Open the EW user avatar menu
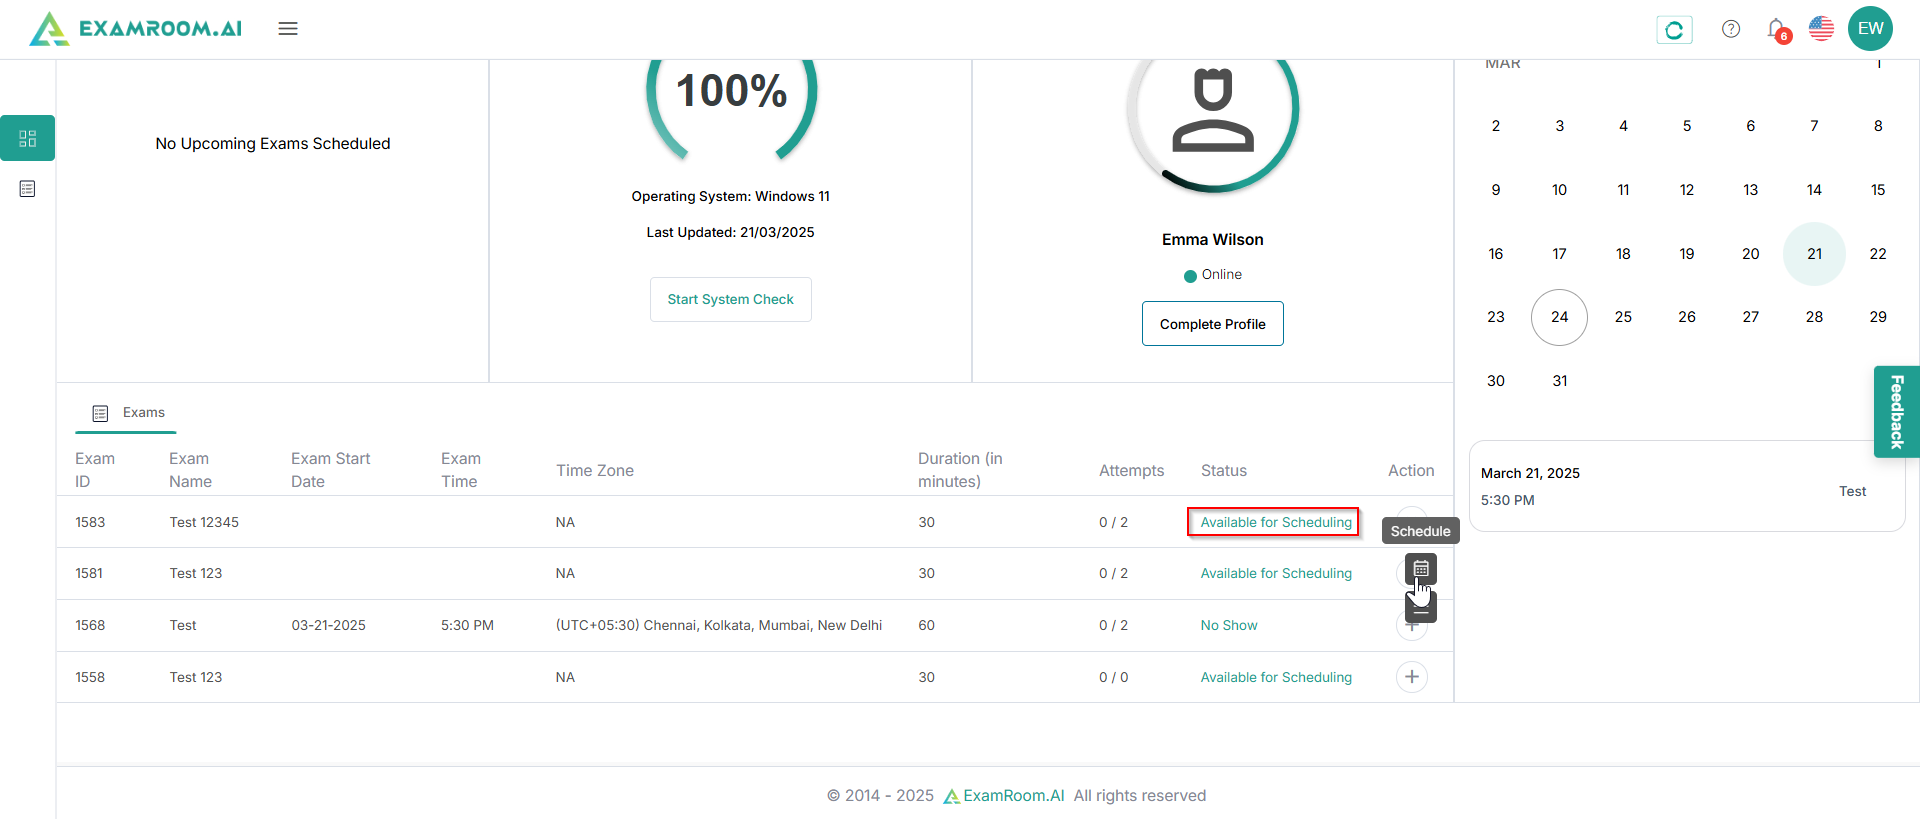Viewport: 1920px width, 819px height. pyautogui.click(x=1870, y=29)
